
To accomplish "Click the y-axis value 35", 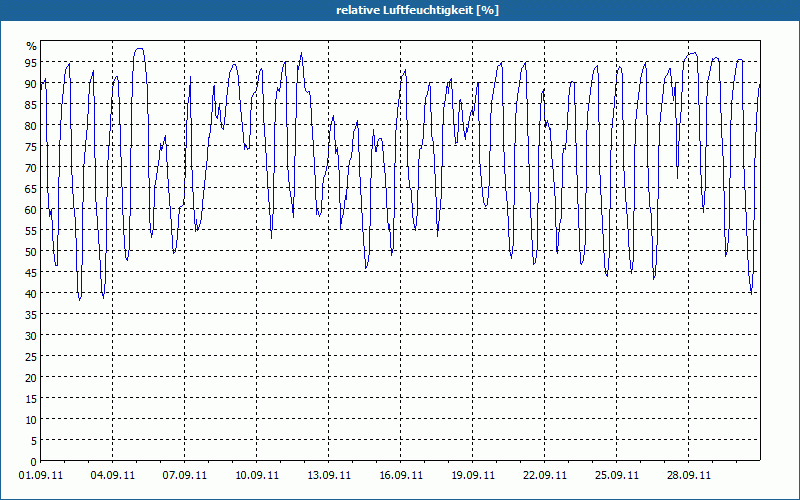I will [x=31, y=314].
